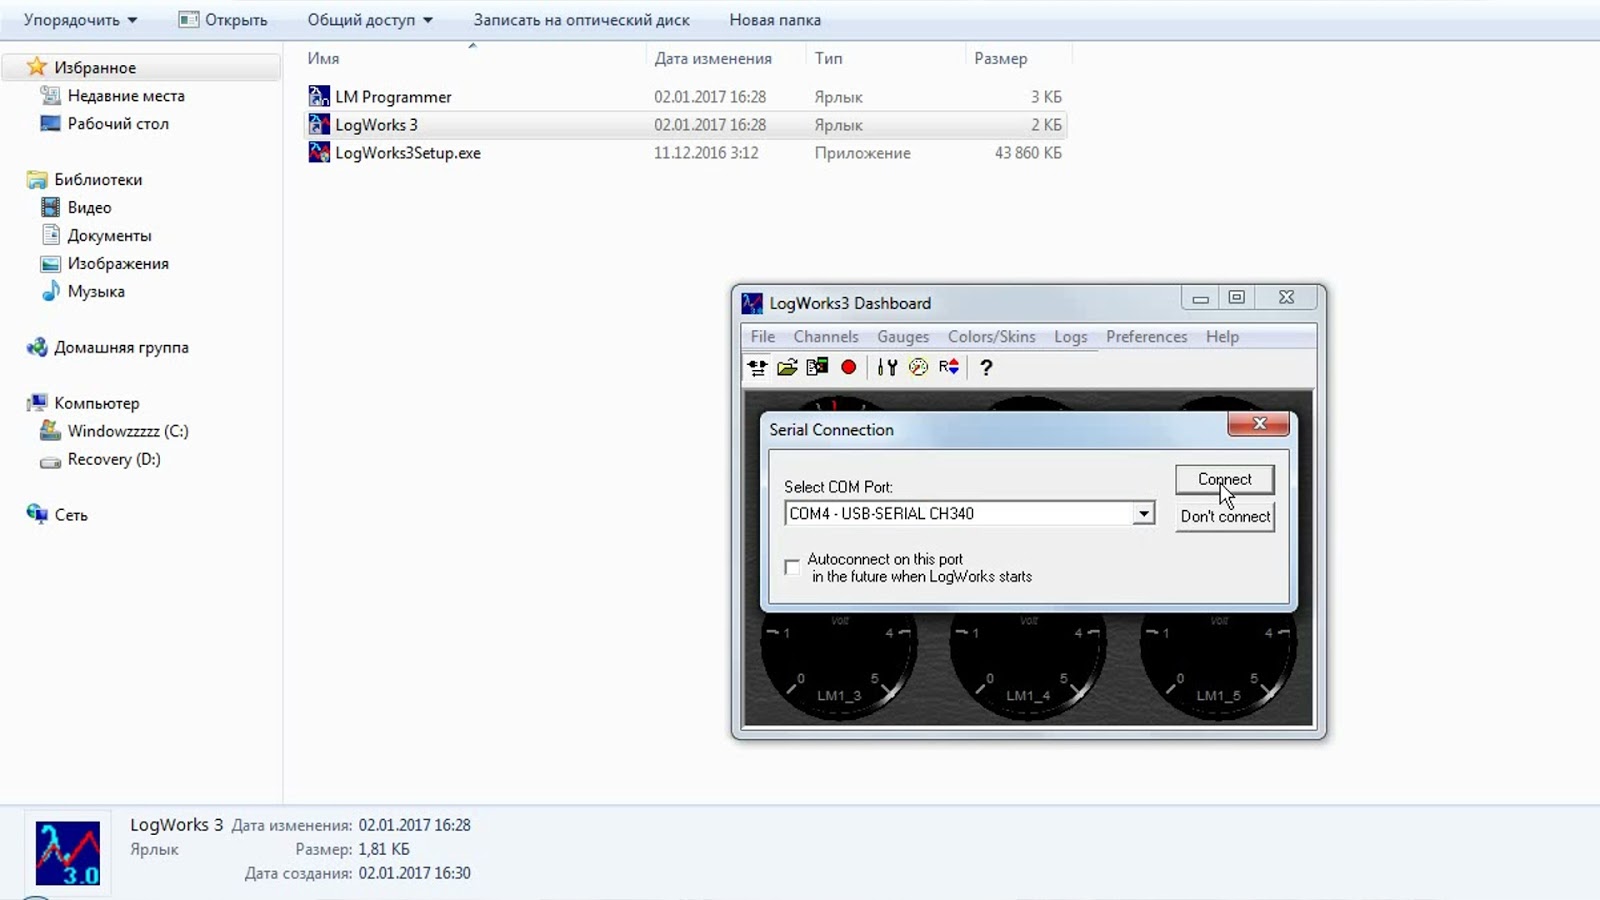The width and height of the screenshot is (1600, 900).
Task: Select the LM Programmer file name
Action: [393, 97]
